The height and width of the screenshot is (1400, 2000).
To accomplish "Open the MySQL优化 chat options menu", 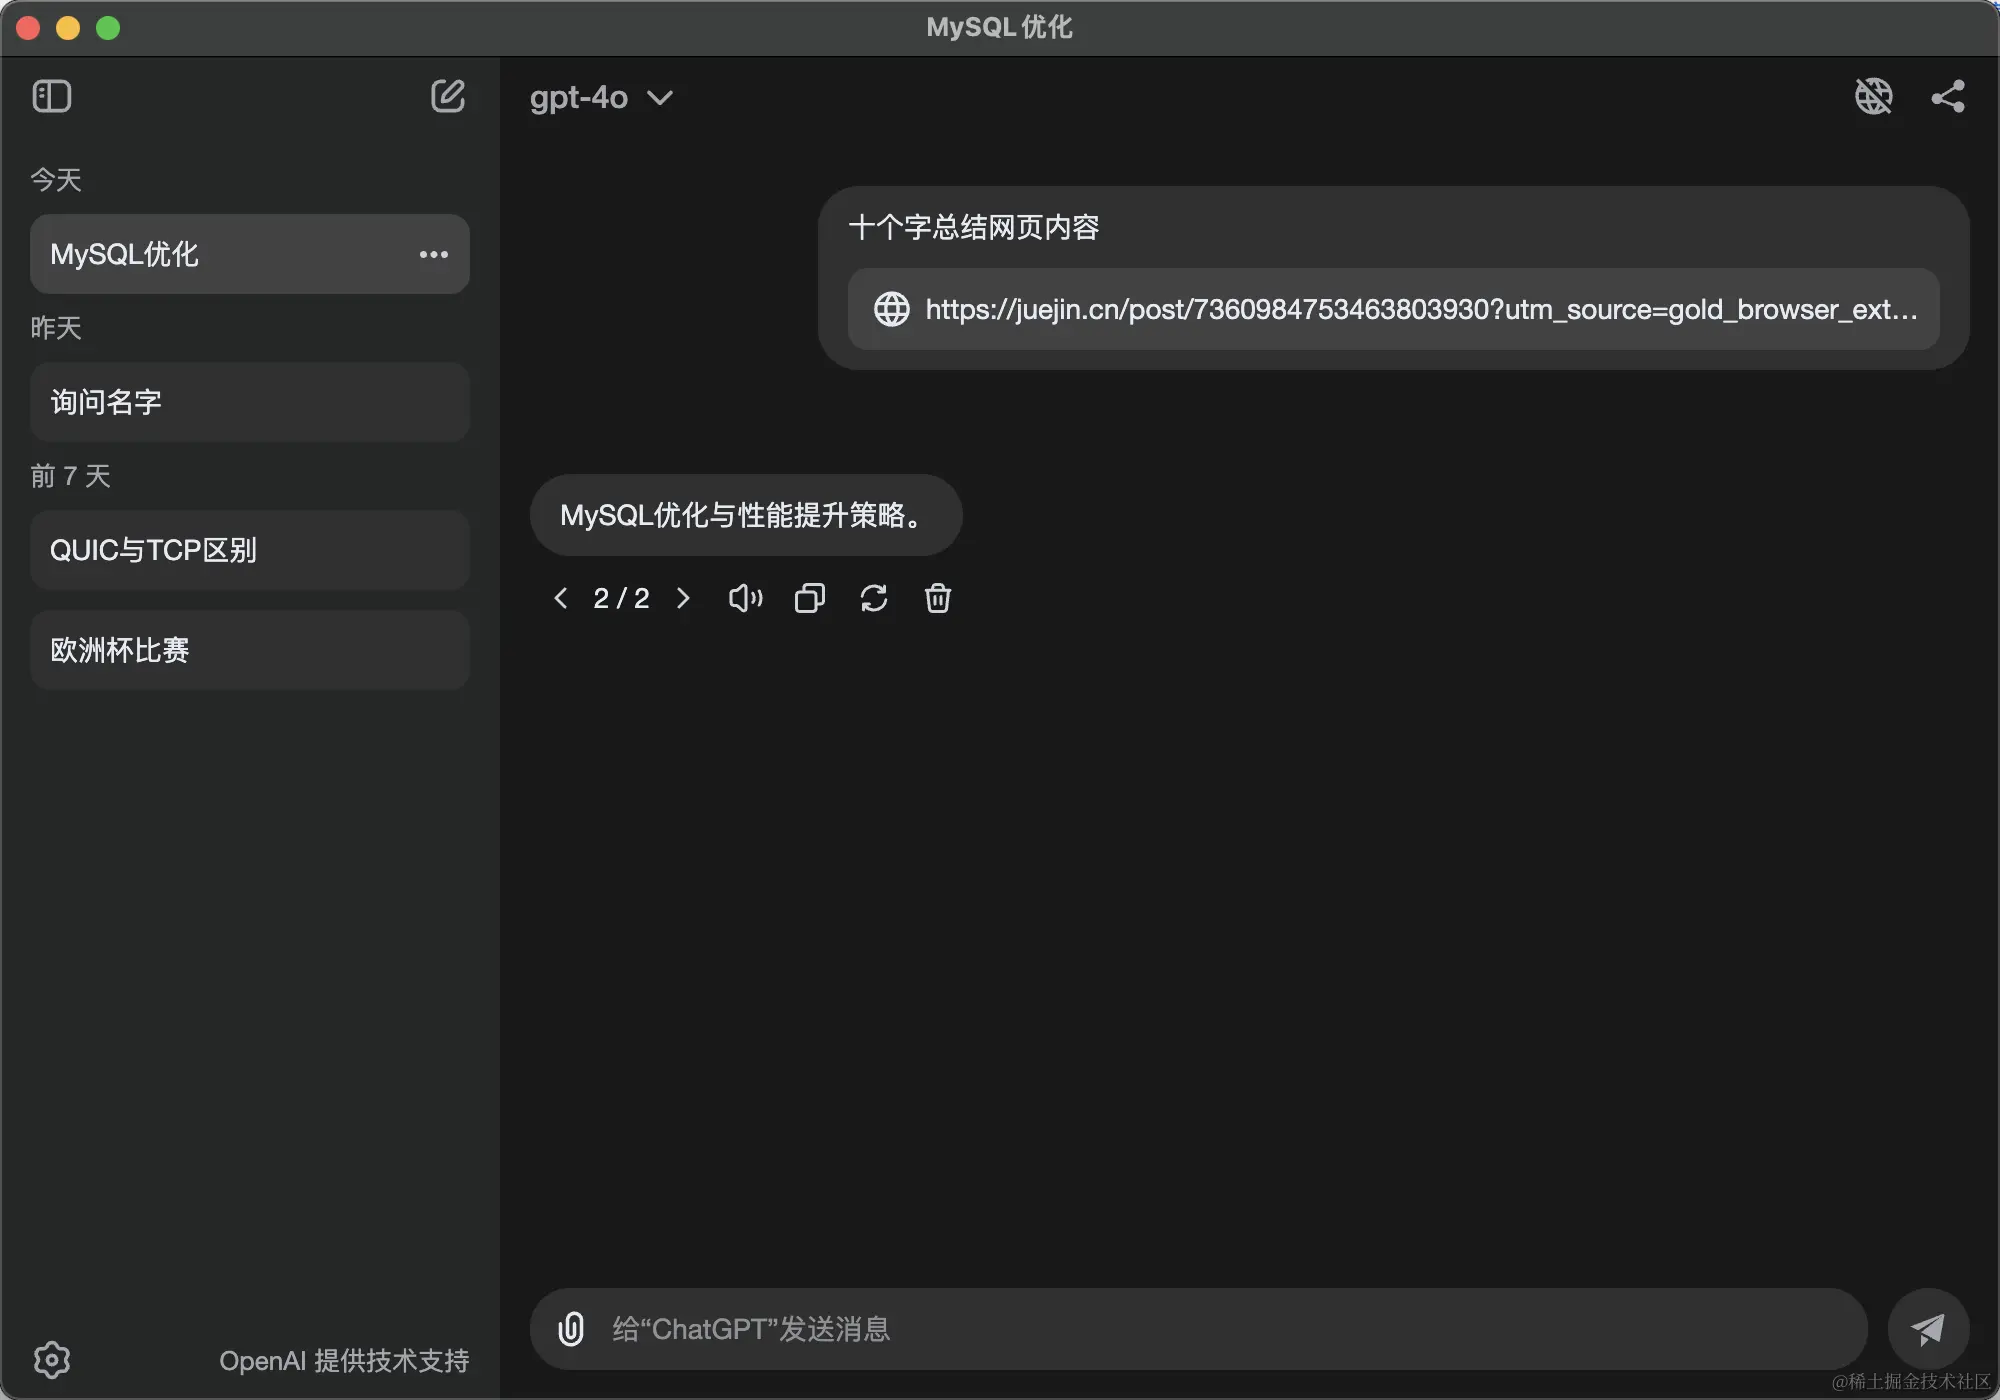I will [x=433, y=254].
